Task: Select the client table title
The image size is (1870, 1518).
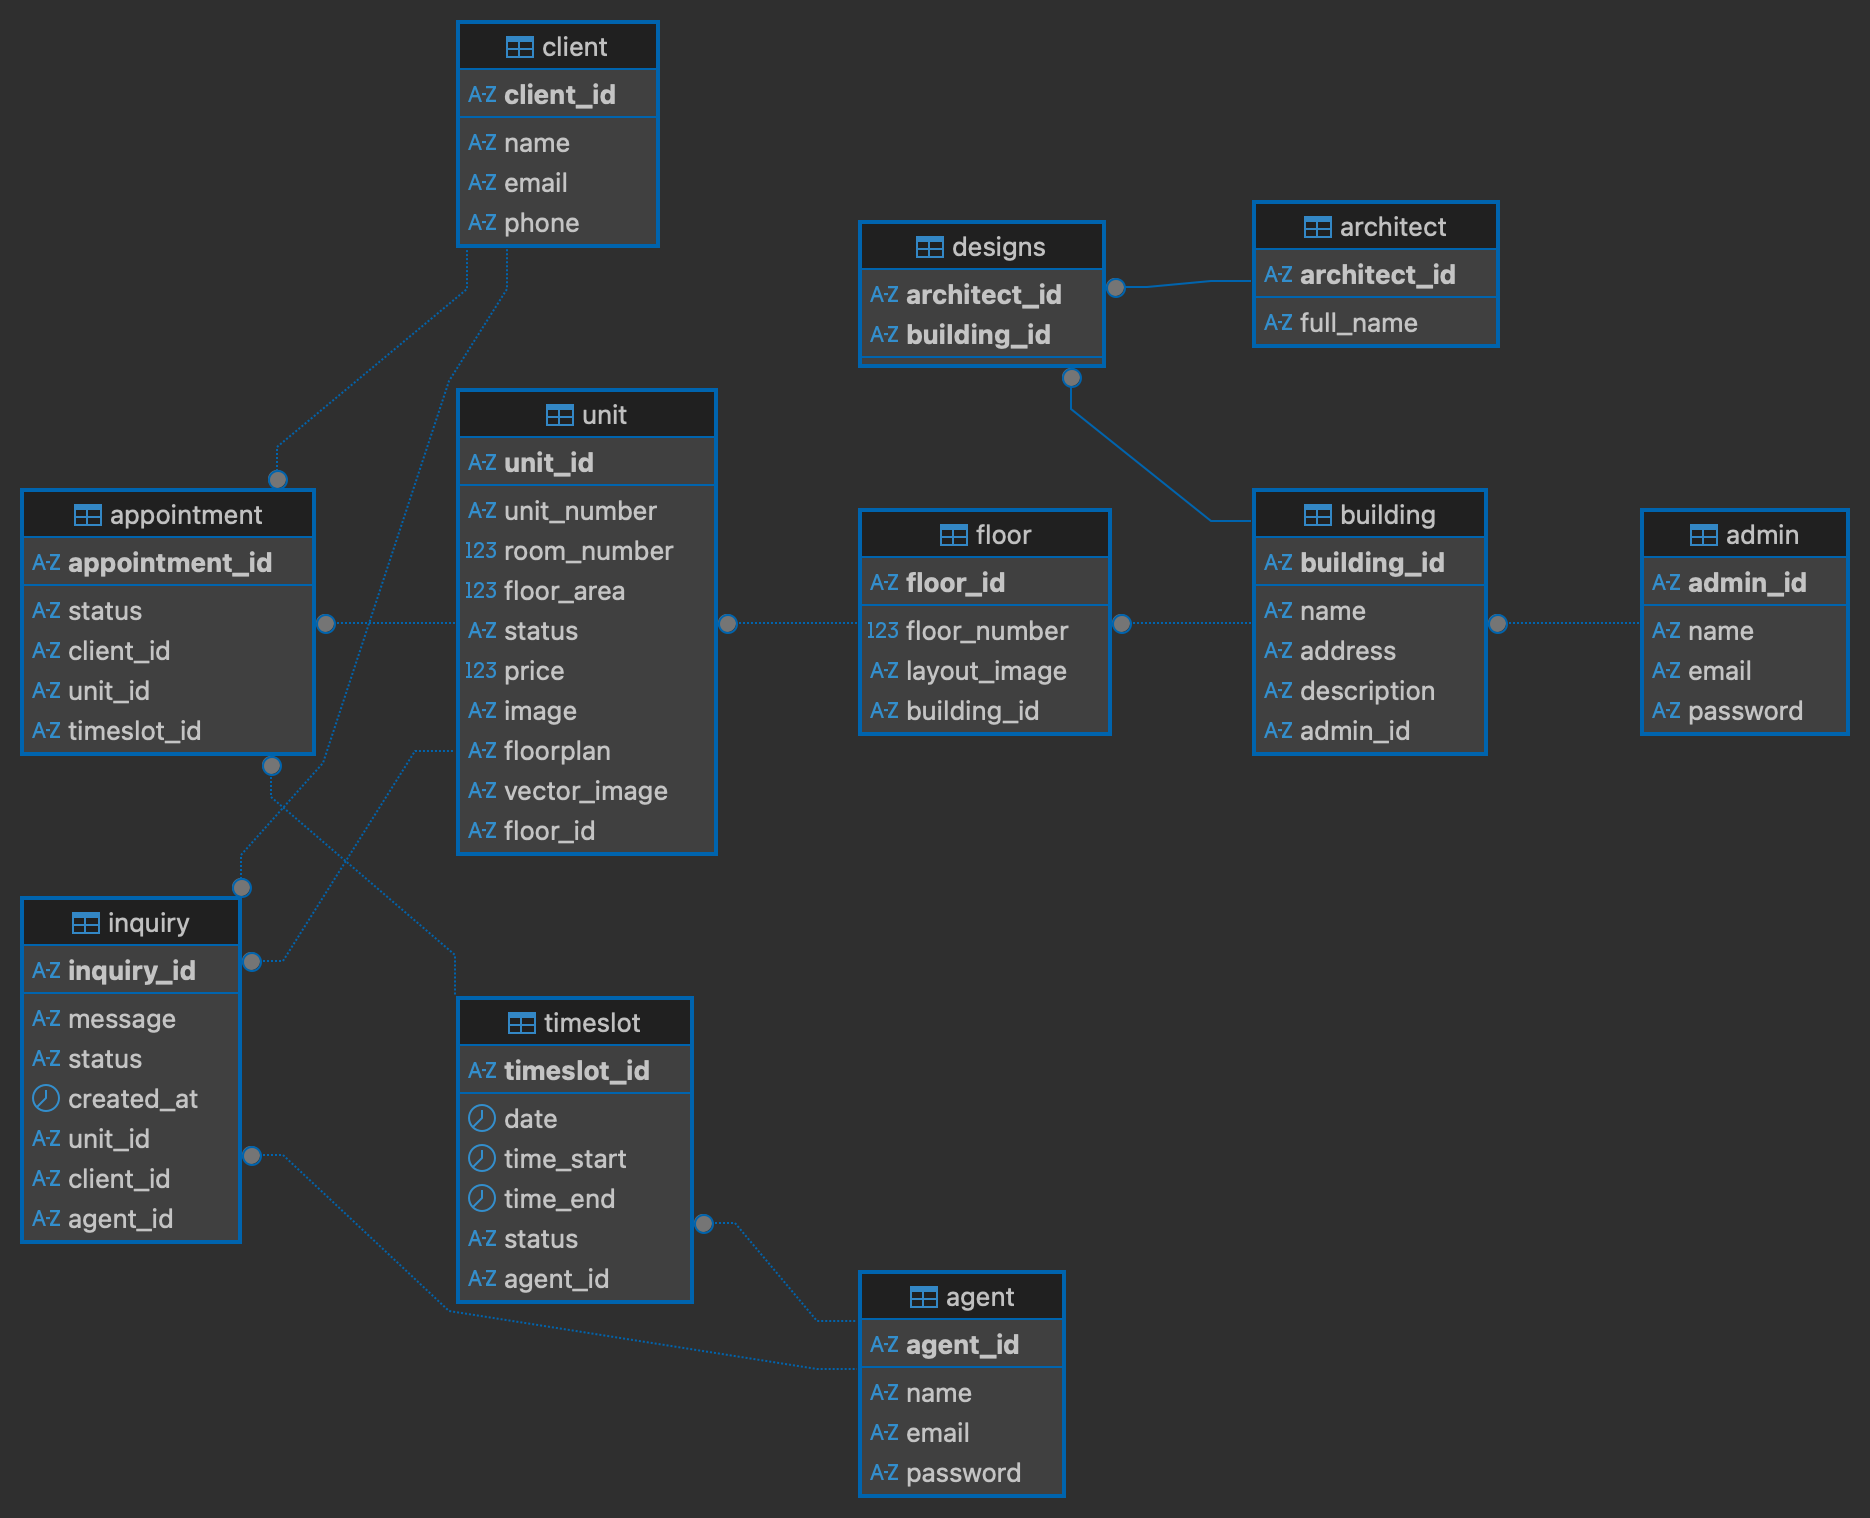Action: pos(575,47)
